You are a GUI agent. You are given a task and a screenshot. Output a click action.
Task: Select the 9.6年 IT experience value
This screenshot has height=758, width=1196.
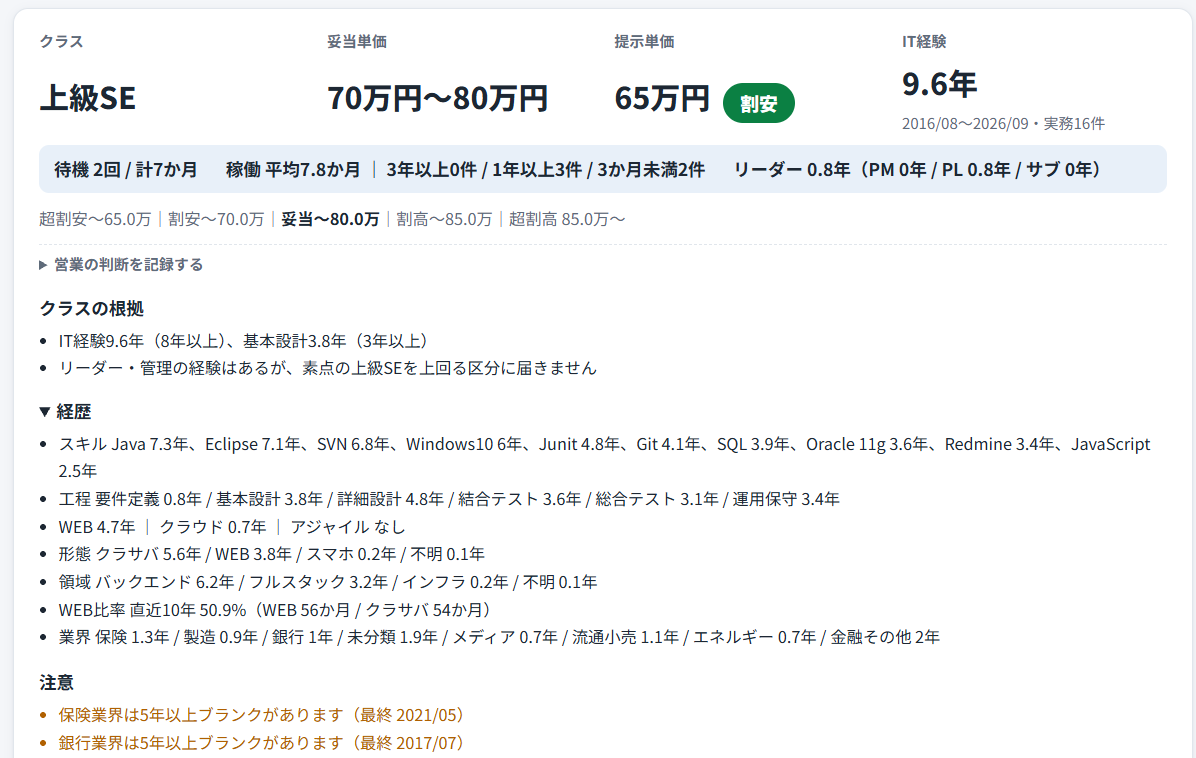(x=939, y=84)
